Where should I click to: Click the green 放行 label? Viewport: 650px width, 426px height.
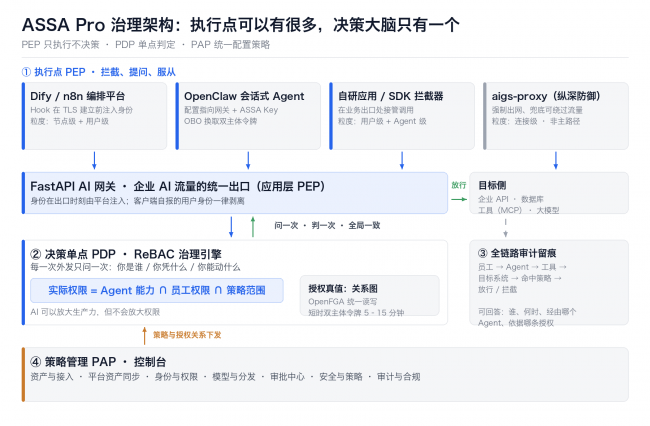point(458,185)
